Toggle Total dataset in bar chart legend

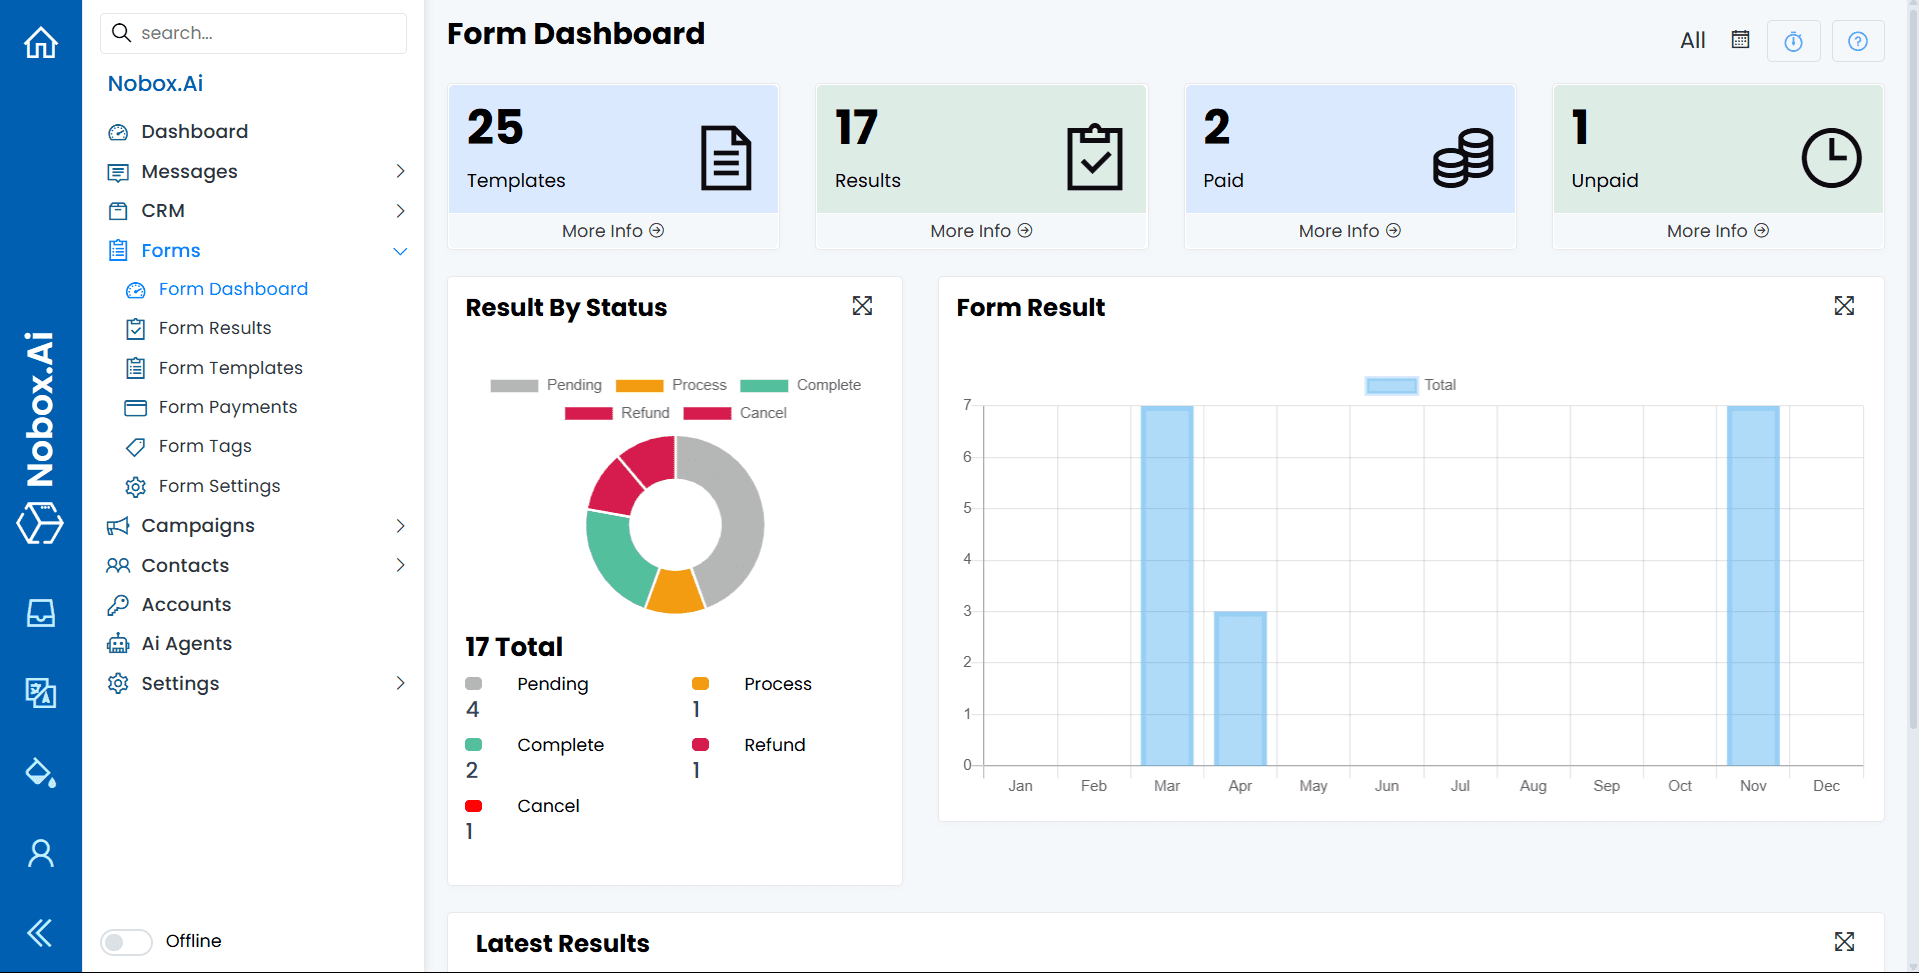click(1410, 385)
